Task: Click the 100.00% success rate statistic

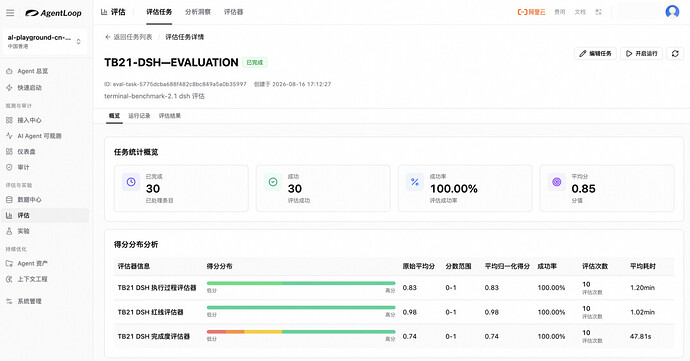Action: (454, 189)
